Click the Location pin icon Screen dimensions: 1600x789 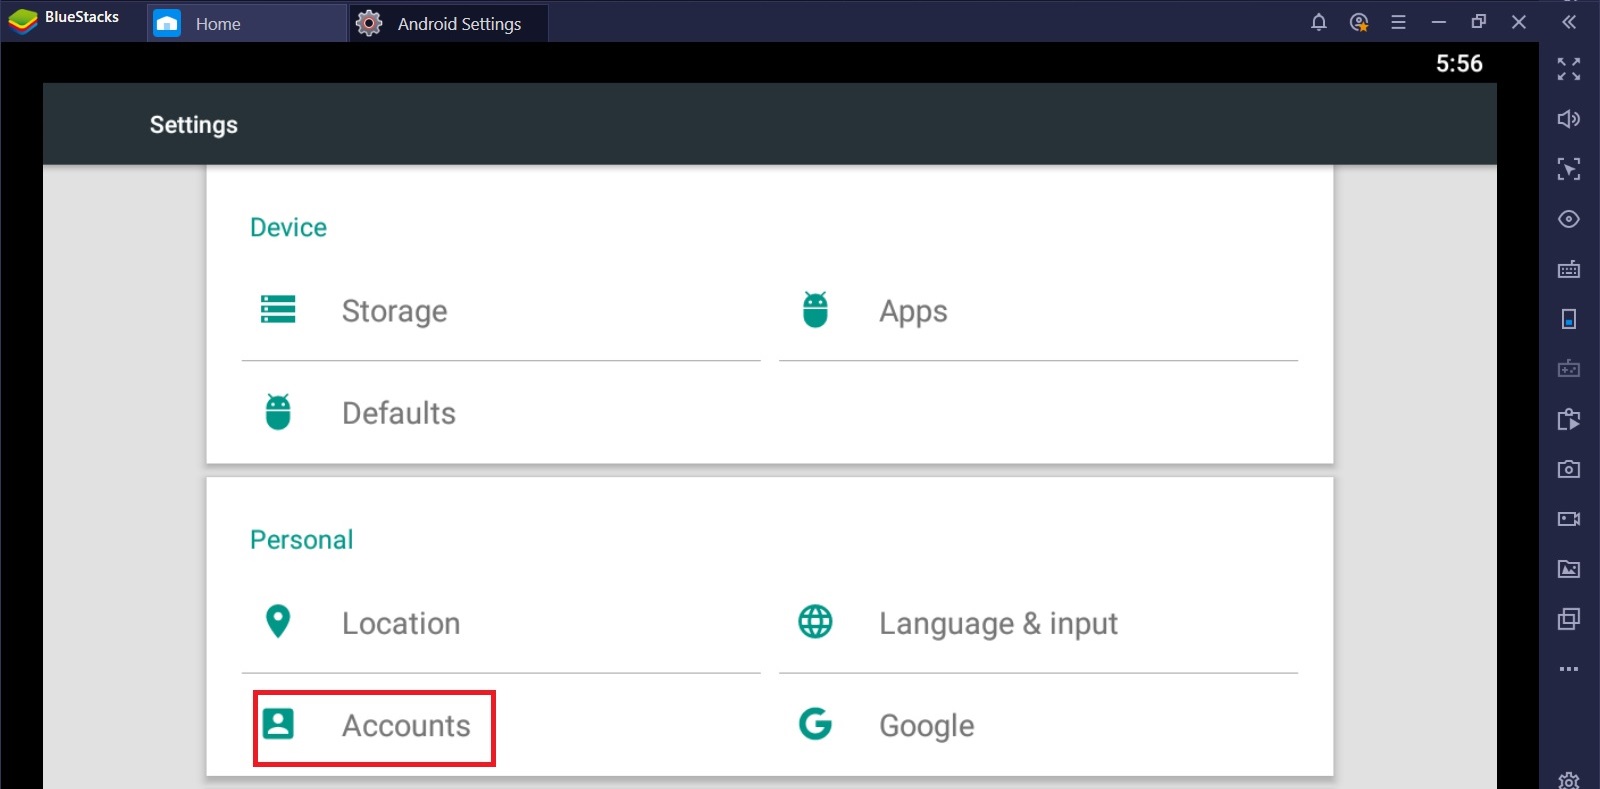[x=278, y=621]
